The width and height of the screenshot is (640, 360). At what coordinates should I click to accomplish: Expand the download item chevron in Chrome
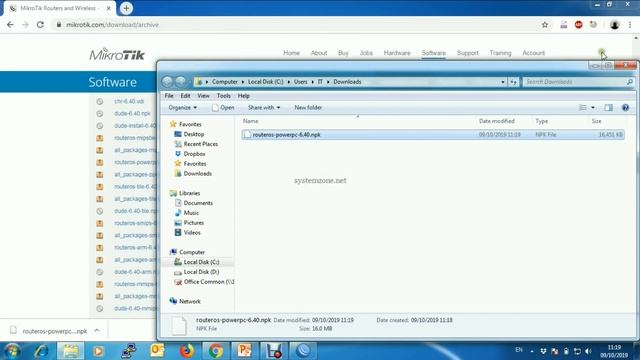[97, 331]
